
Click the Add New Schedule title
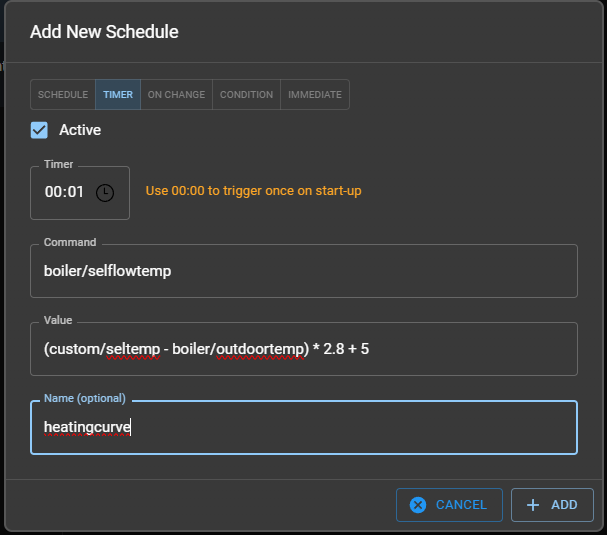[104, 32]
